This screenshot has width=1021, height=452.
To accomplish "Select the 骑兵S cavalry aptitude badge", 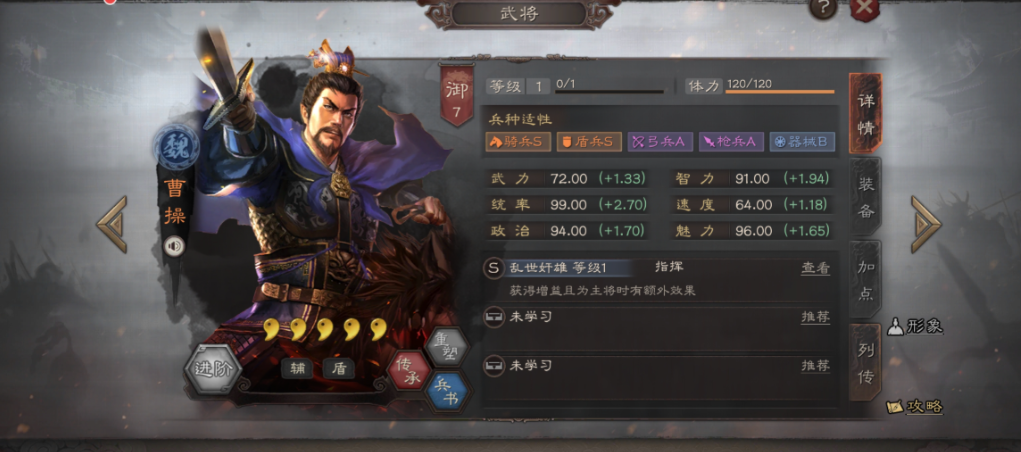I will pos(518,142).
